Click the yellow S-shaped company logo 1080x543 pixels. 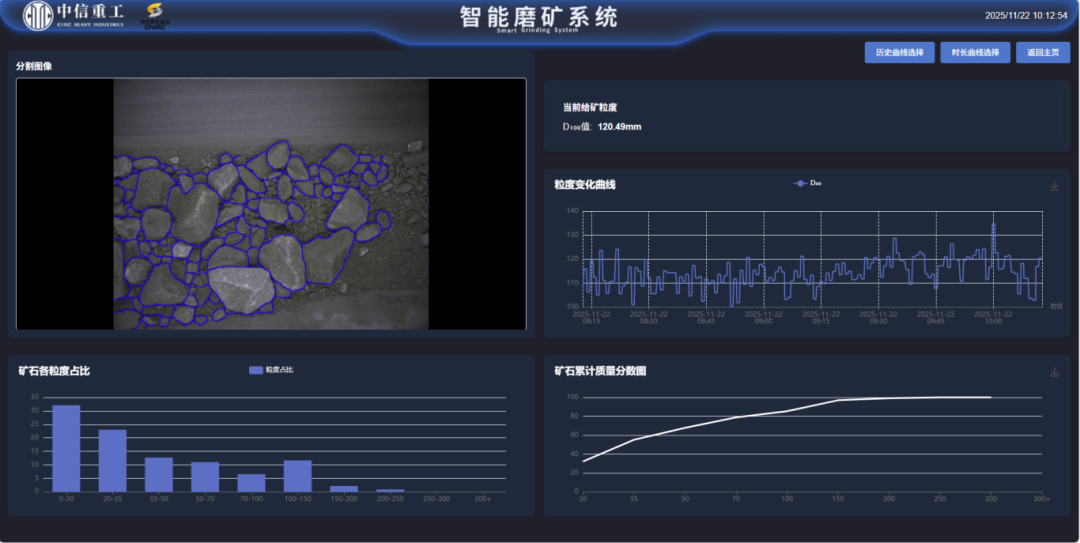(155, 17)
